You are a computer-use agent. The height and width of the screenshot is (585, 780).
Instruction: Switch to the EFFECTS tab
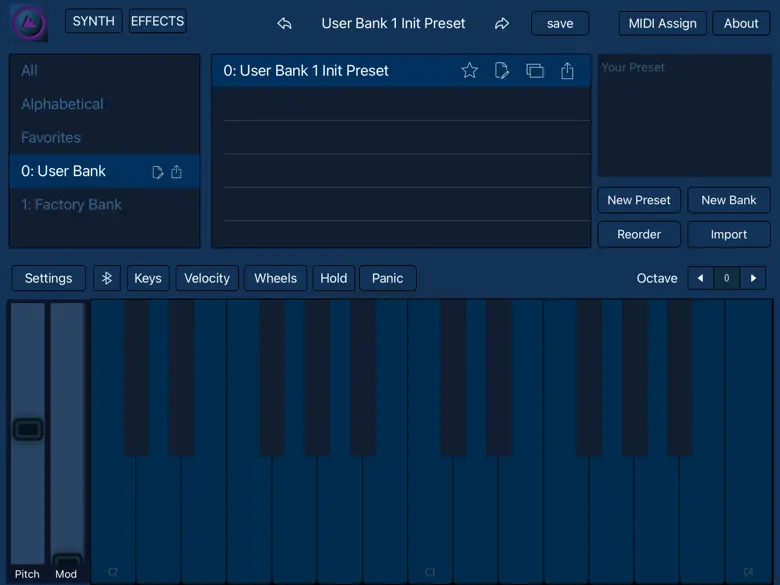(x=157, y=21)
